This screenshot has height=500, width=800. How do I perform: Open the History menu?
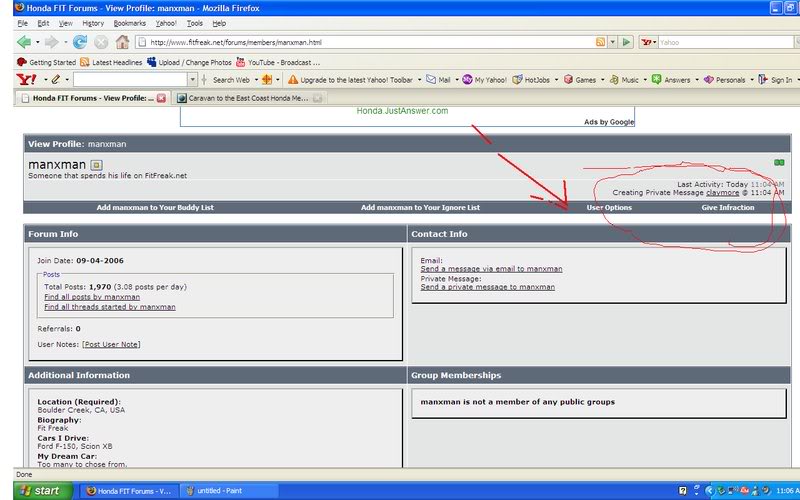(93, 23)
